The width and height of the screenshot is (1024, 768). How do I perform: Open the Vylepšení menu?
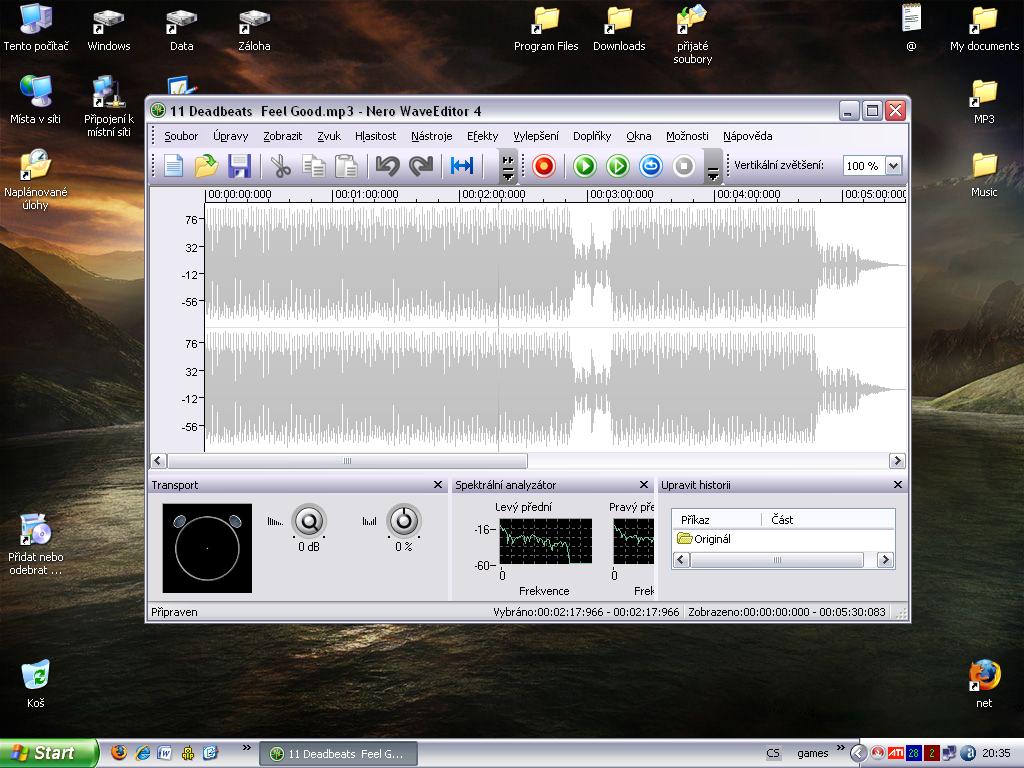point(536,136)
